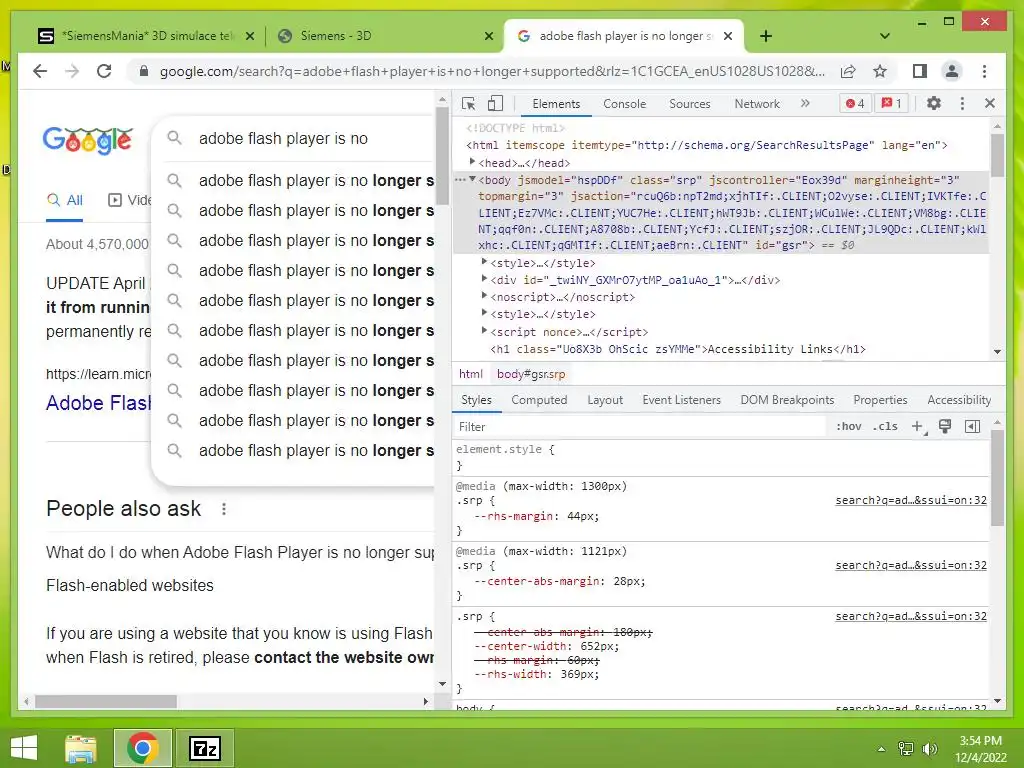The image size is (1024, 768).
Task: Share this page via share icon
Action: 848,71
